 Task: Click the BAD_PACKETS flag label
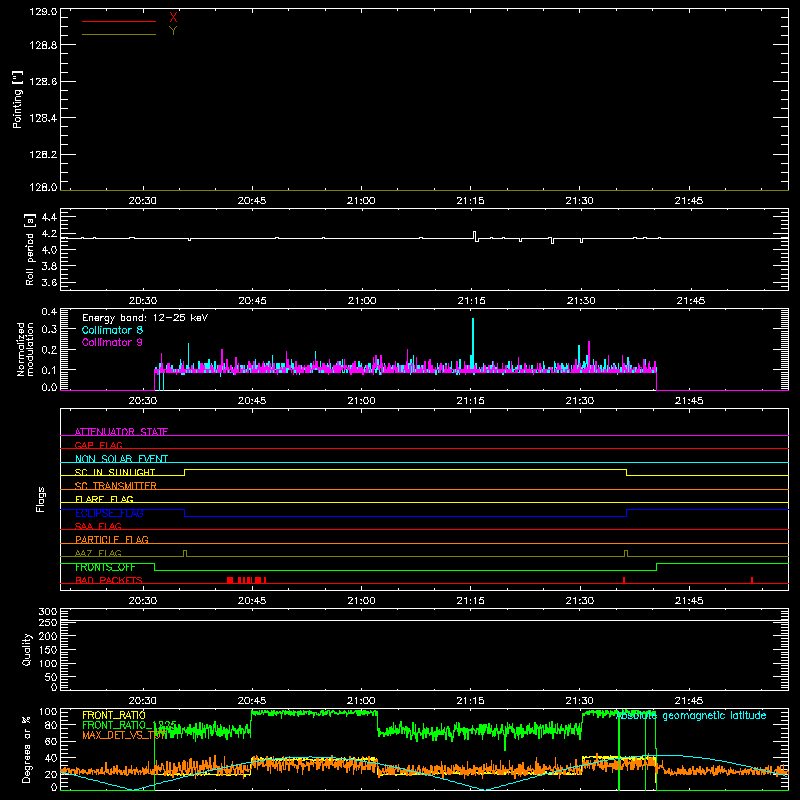(x=109, y=580)
